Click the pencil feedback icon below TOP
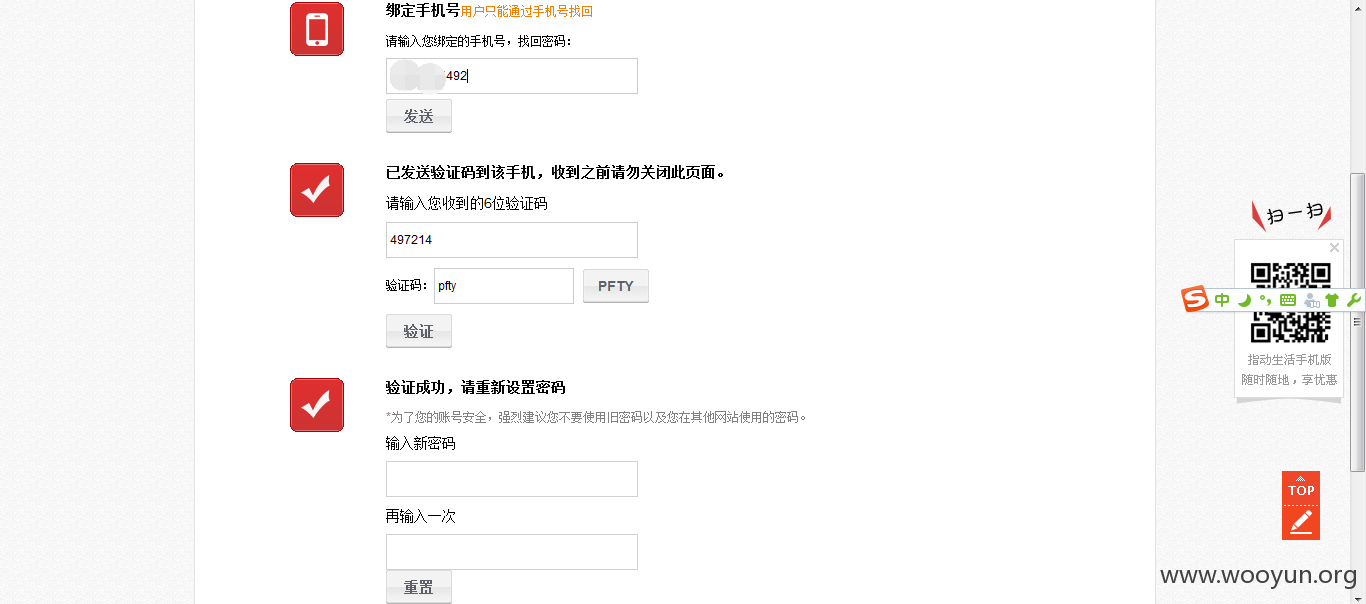The height and width of the screenshot is (604, 1366). [1301, 522]
